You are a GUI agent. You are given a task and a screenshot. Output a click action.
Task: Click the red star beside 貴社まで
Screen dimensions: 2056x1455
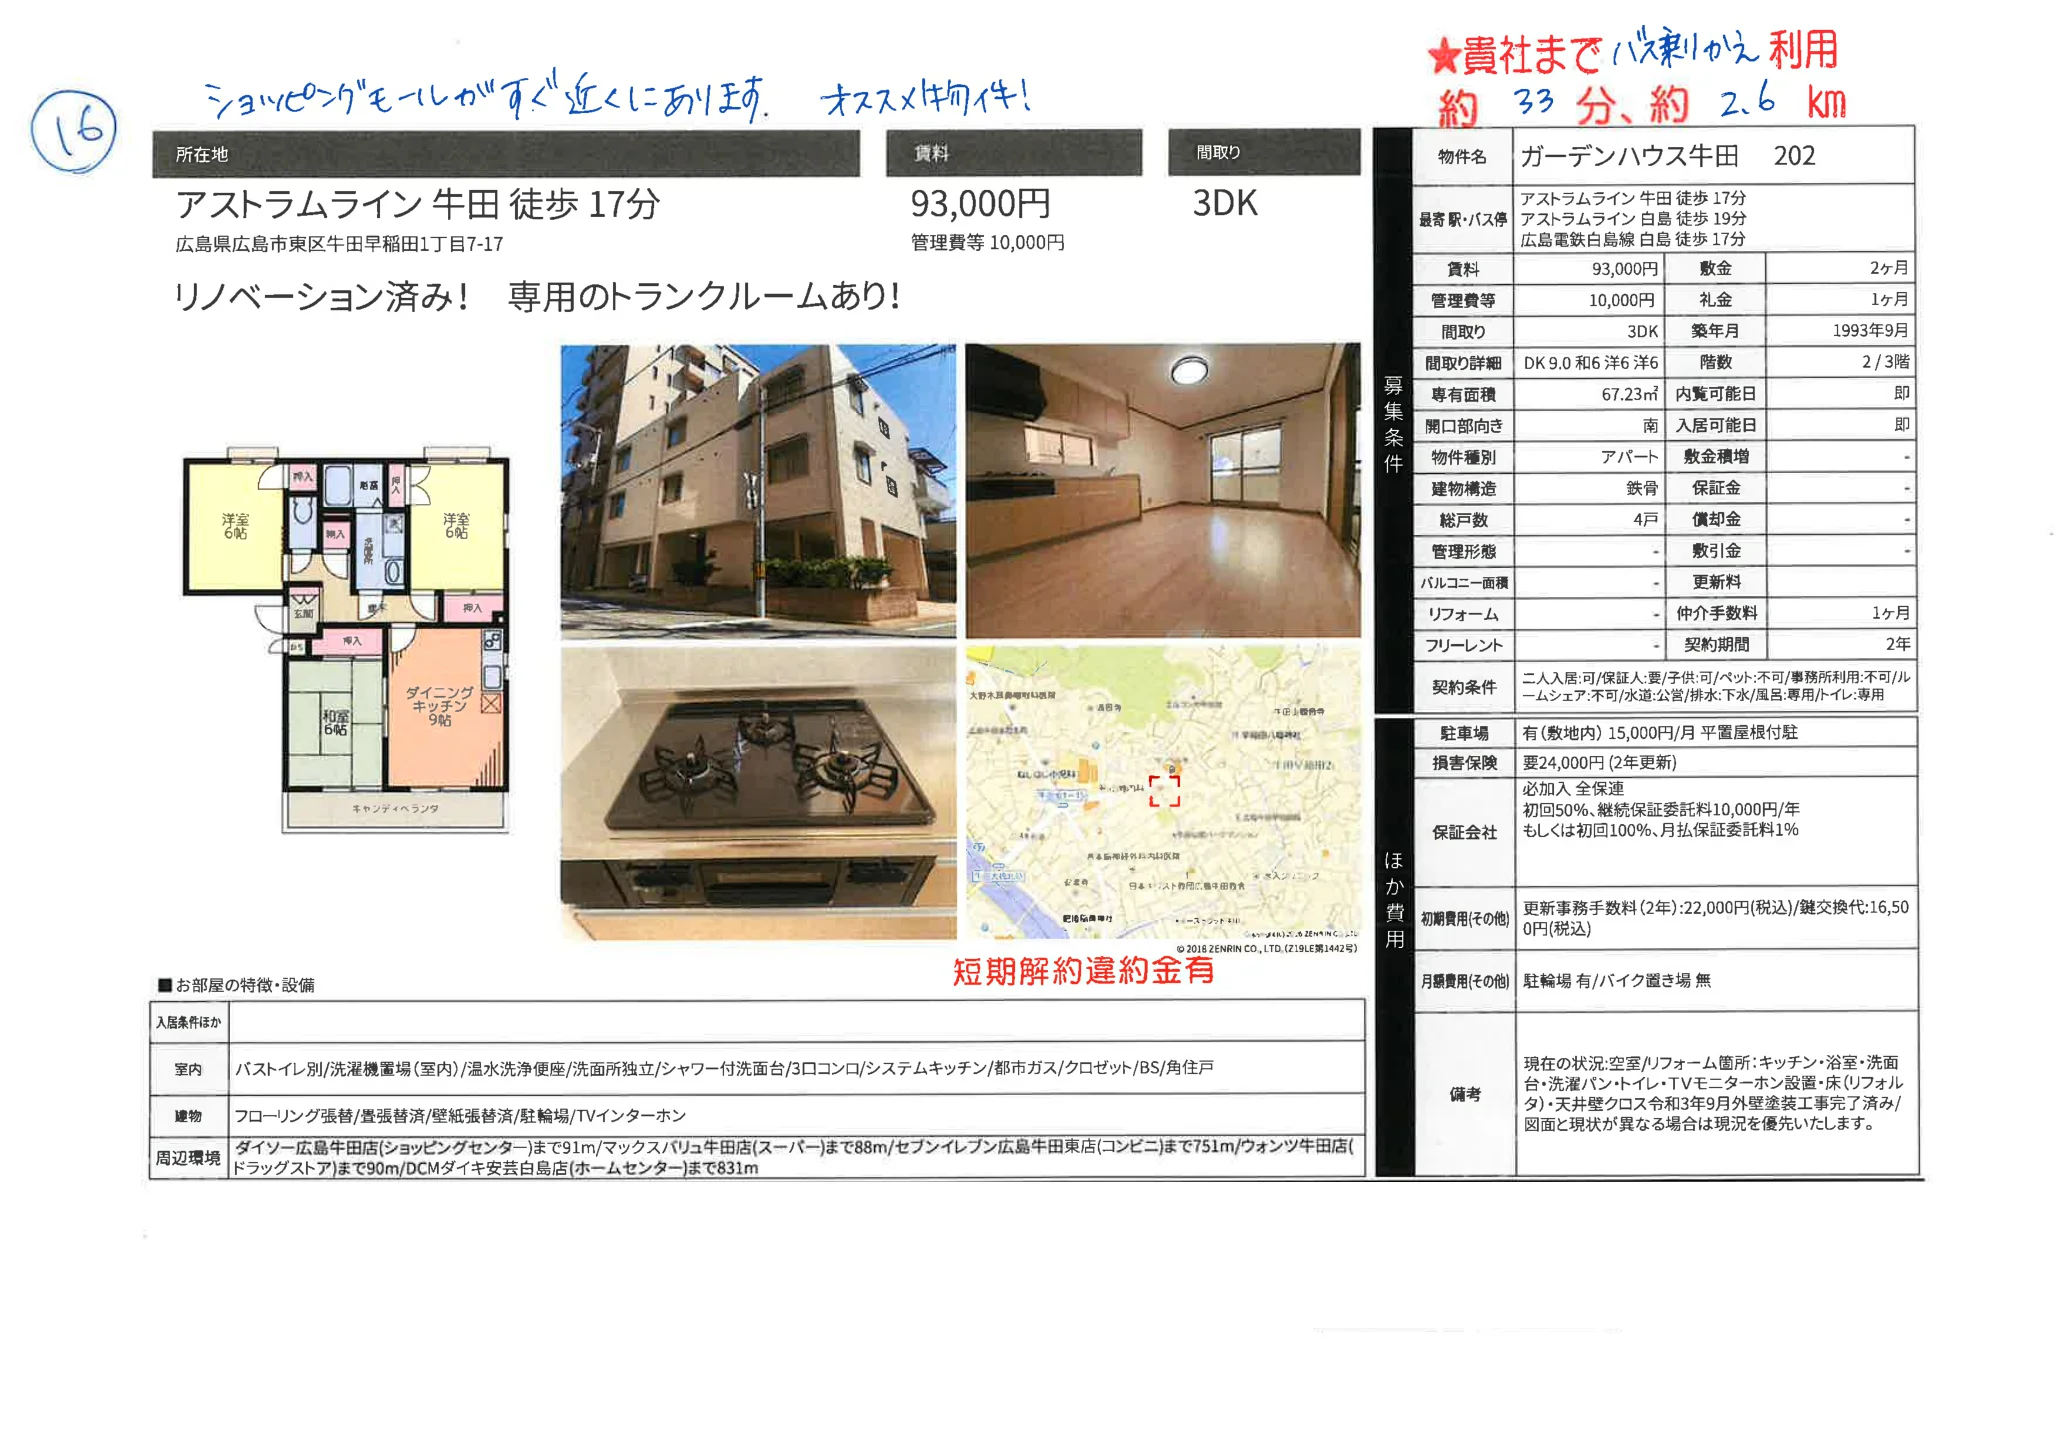point(1443,56)
